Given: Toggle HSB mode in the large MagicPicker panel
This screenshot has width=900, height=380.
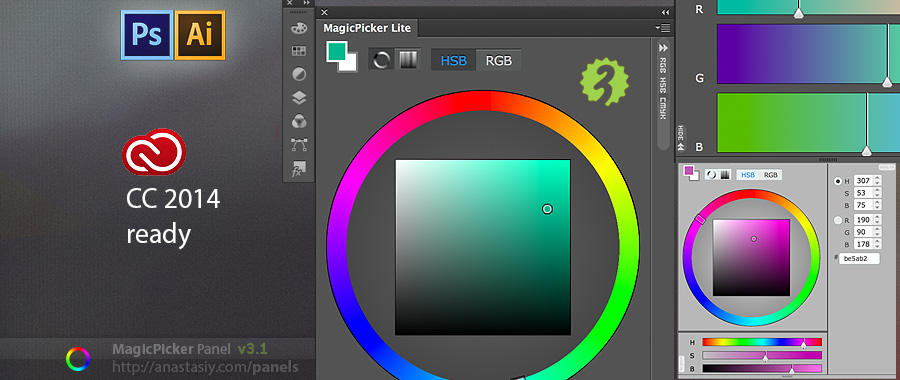Looking at the screenshot, I should (453, 60).
